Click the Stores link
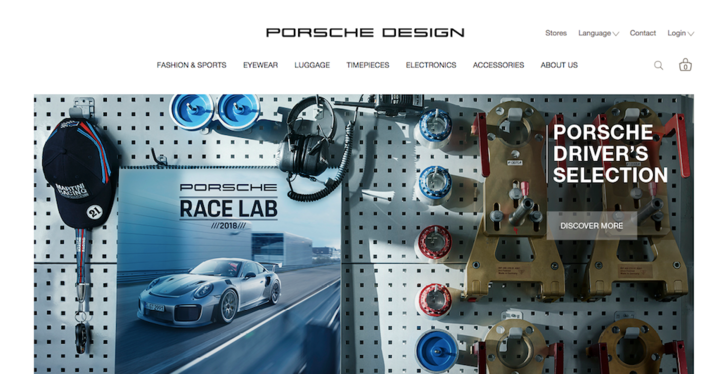The height and width of the screenshot is (374, 720). coord(556,33)
